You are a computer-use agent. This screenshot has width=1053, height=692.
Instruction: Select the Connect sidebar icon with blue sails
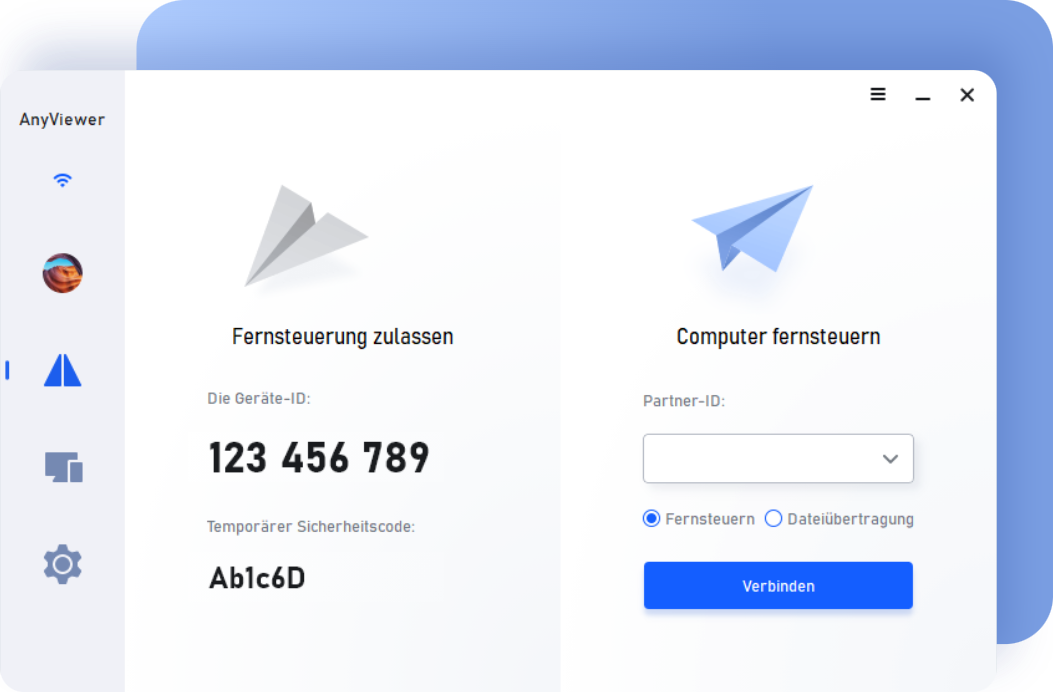pyautogui.click(x=62, y=370)
